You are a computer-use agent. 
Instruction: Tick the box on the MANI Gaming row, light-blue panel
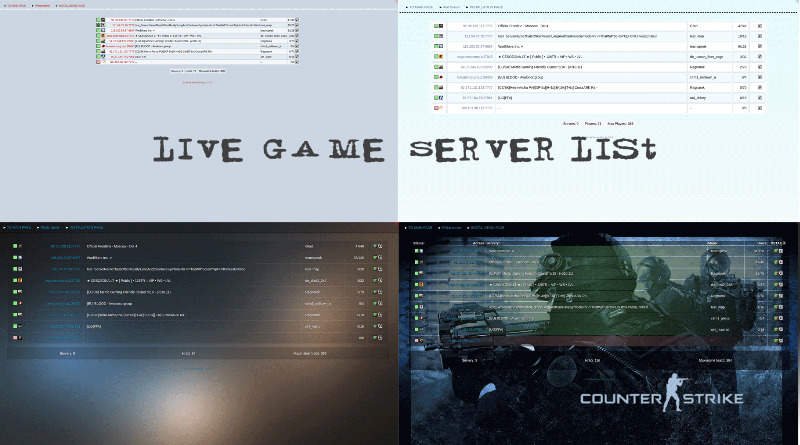tap(760, 67)
